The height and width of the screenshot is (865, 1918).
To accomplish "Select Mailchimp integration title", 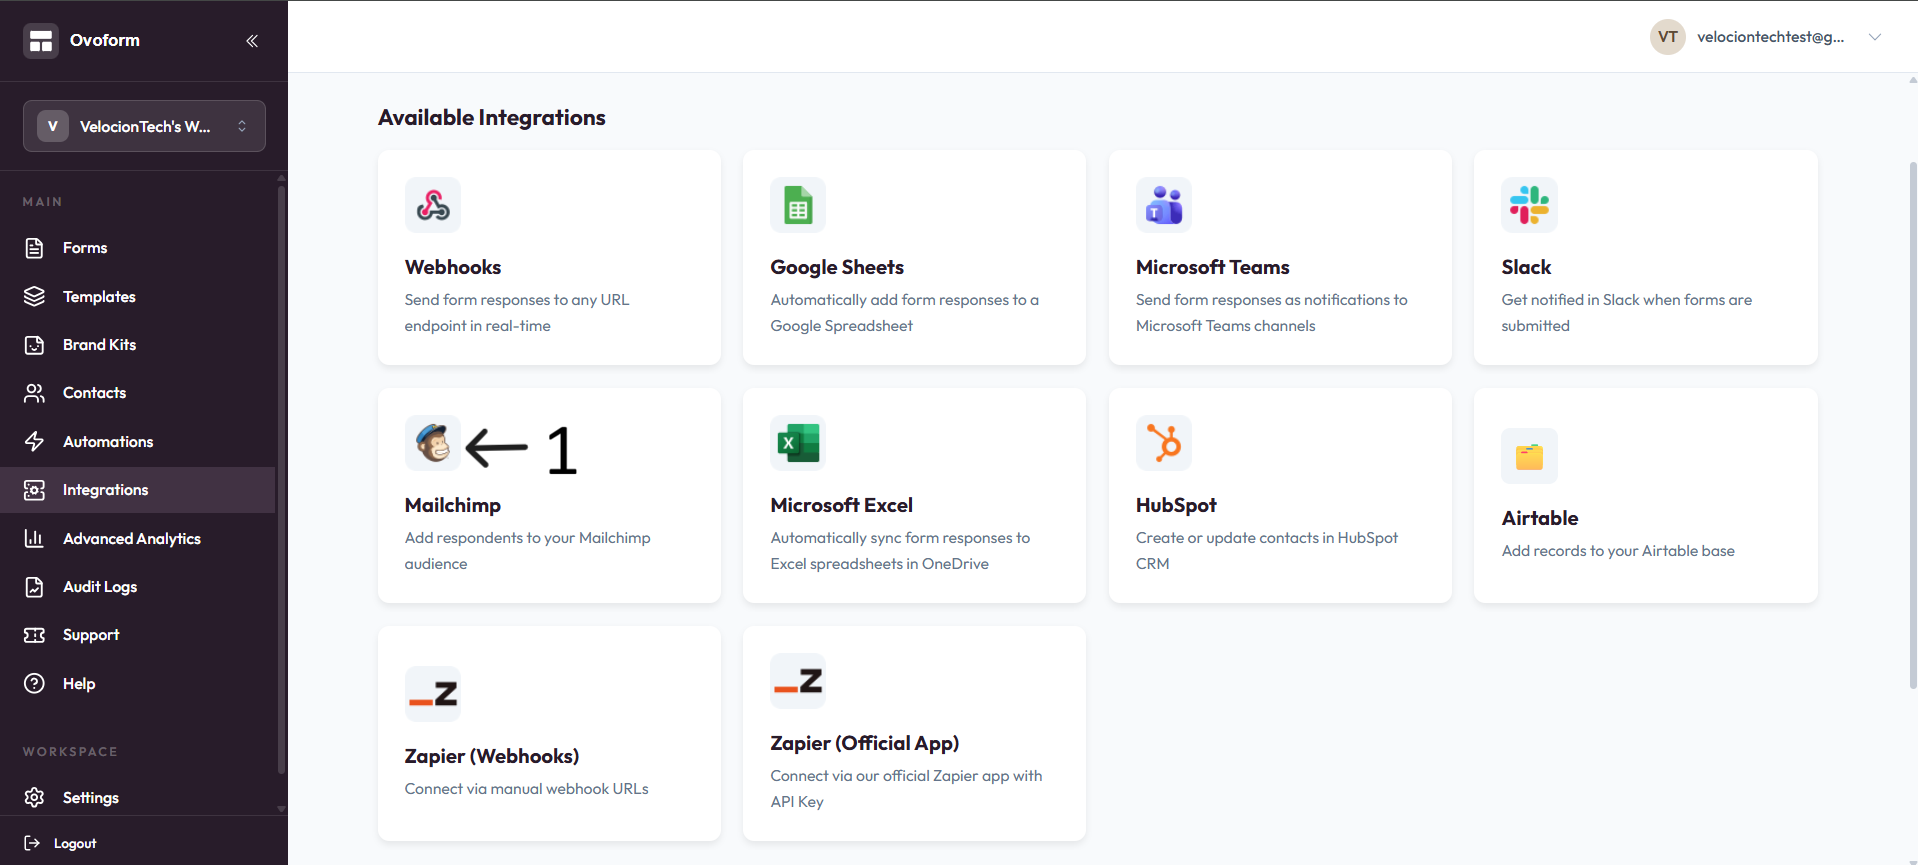I will point(453,505).
